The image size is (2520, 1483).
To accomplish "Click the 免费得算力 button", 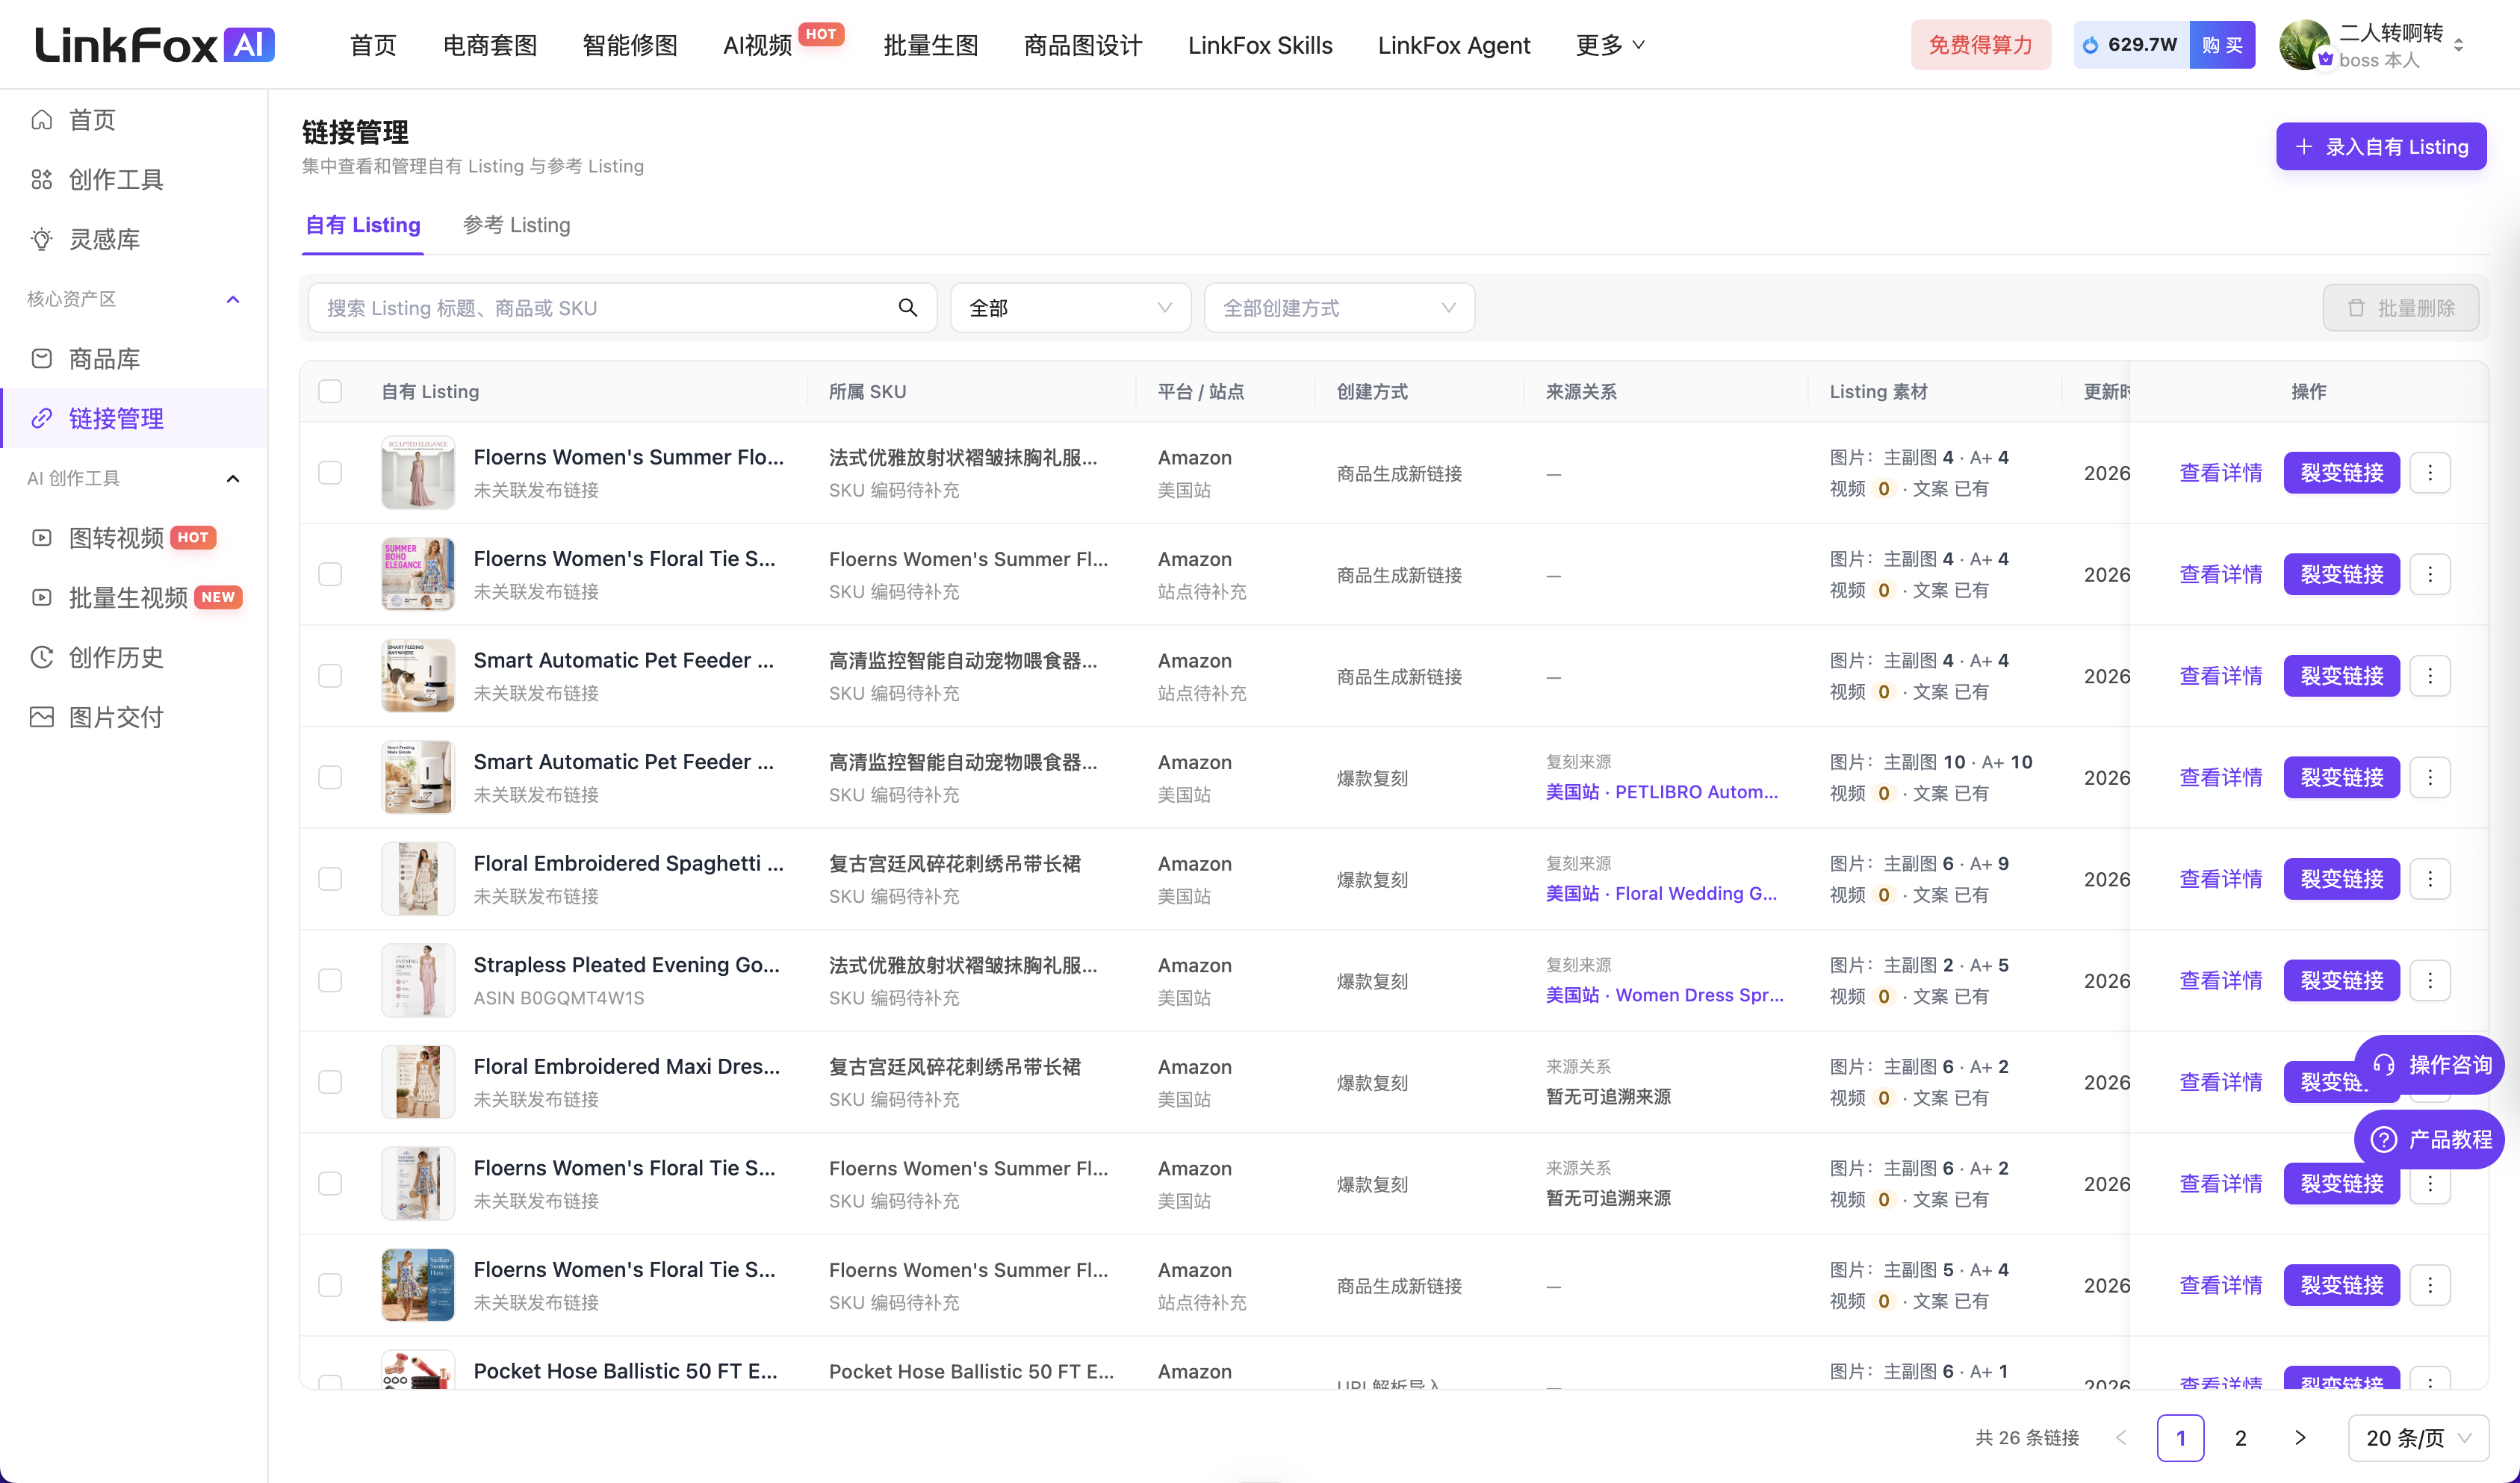I will point(1980,45).
